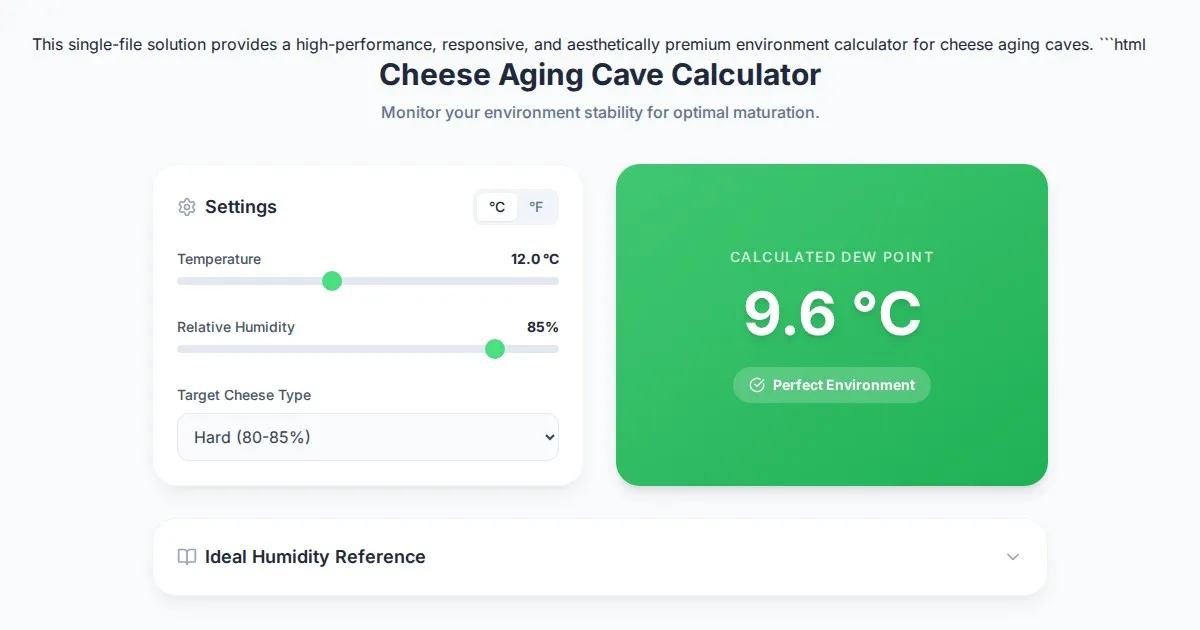Click the 12.0 °C temperature readout
The width and height of the screenshot is (1200, 630).
click(535, 259)
